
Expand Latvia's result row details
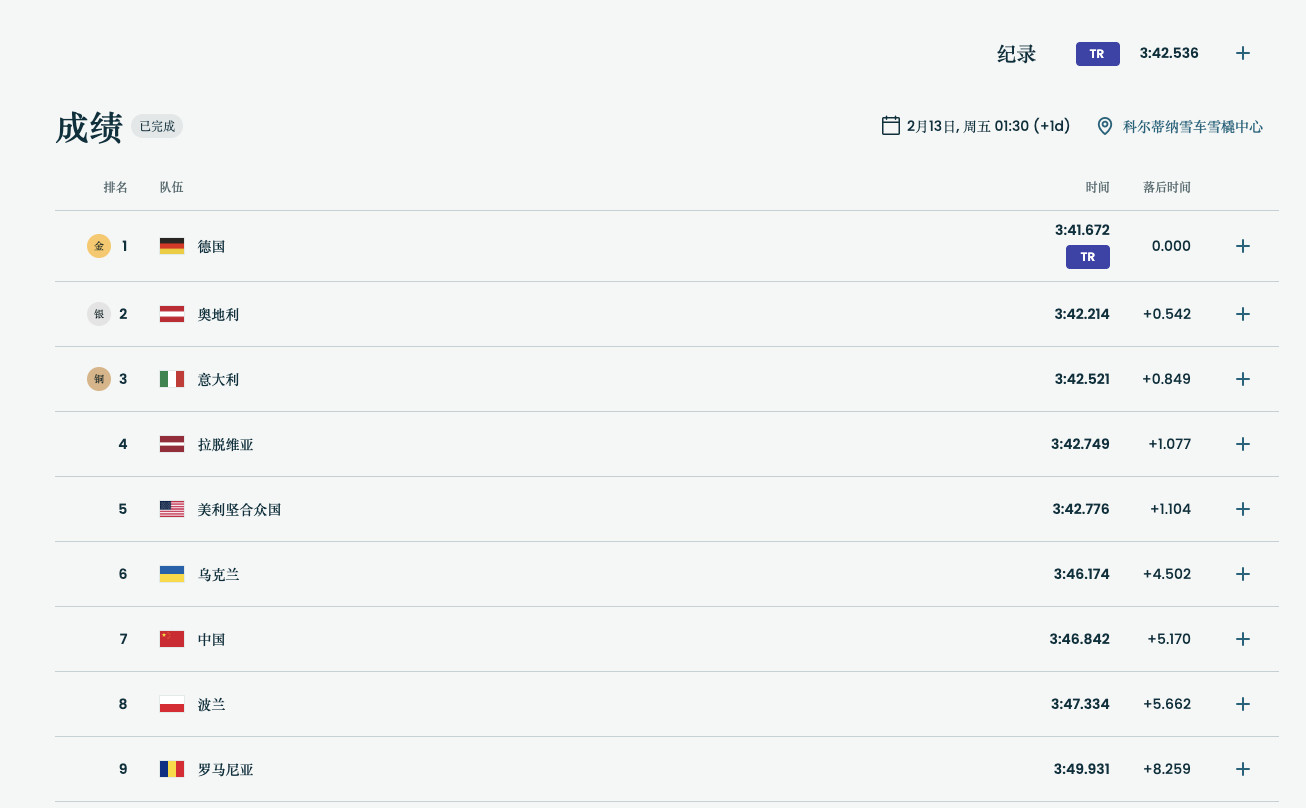point(1242,444)
